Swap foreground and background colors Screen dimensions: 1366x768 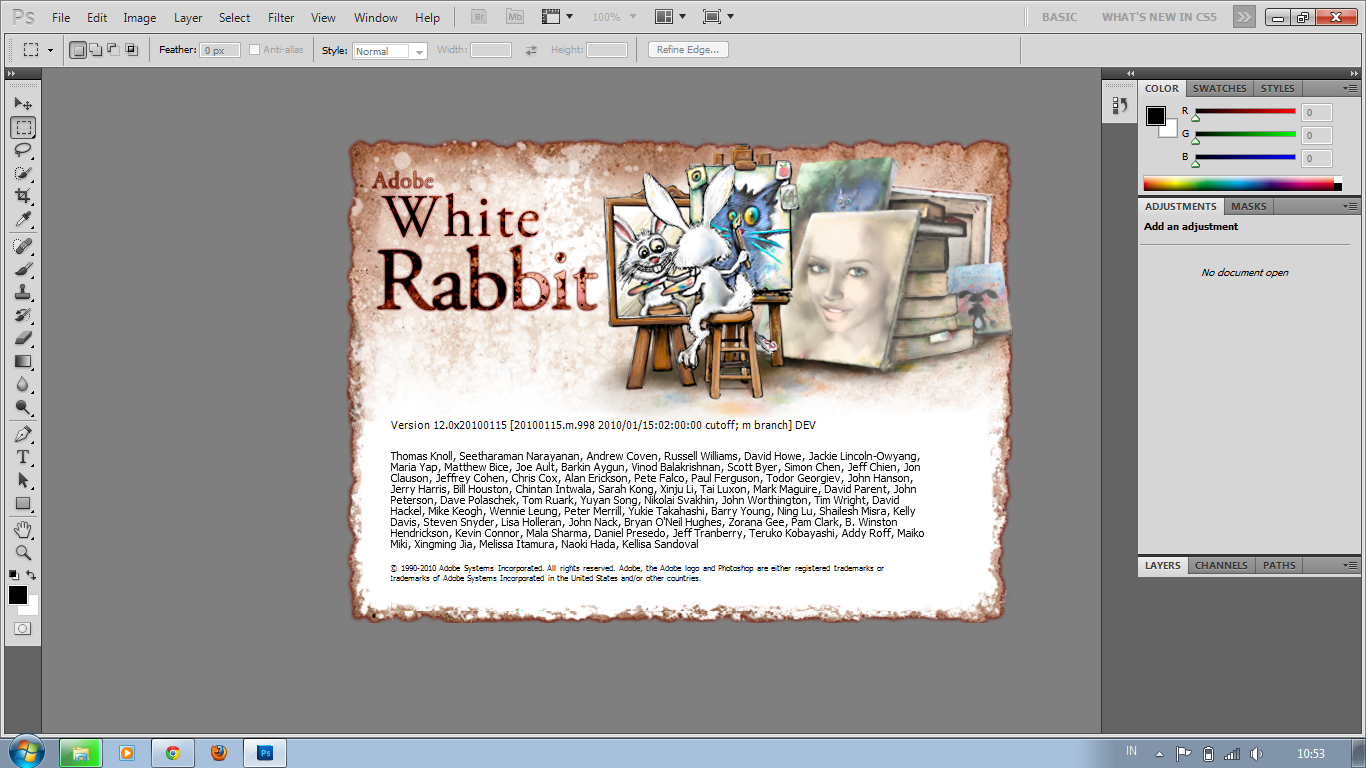[x=32, y=575]
